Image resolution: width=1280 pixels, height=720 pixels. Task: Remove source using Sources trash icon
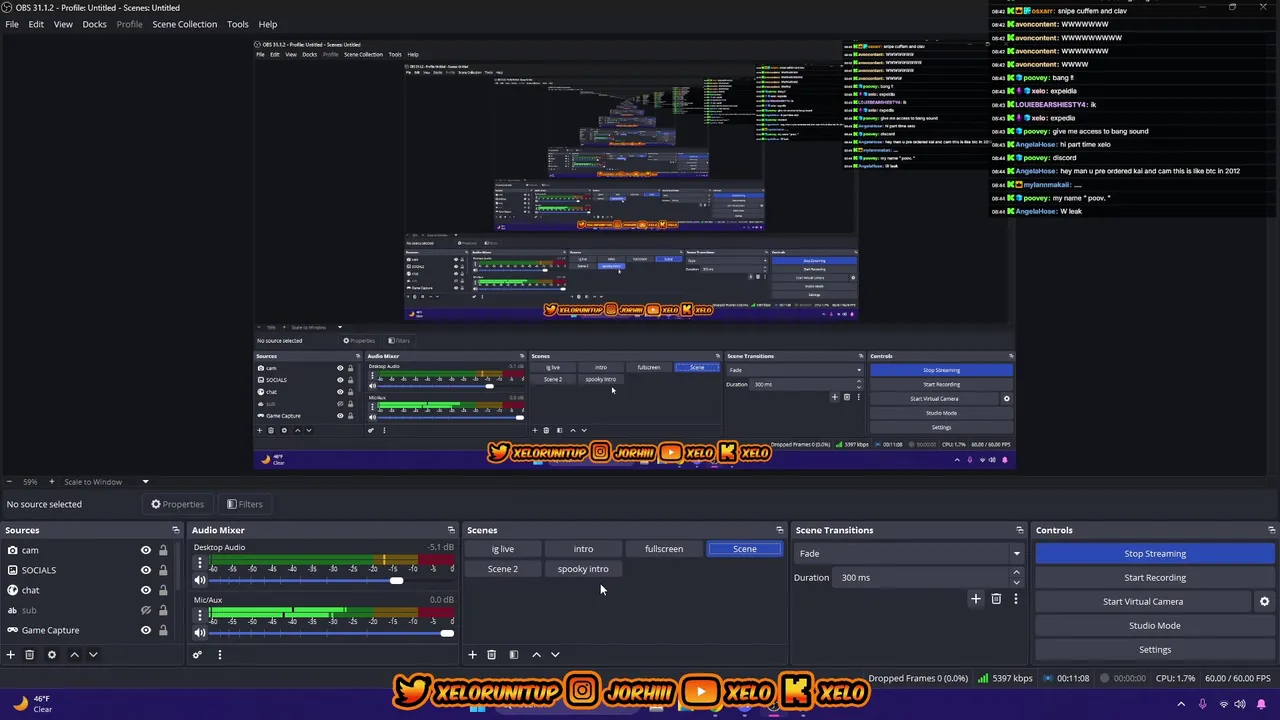click(x=30, y=655)
